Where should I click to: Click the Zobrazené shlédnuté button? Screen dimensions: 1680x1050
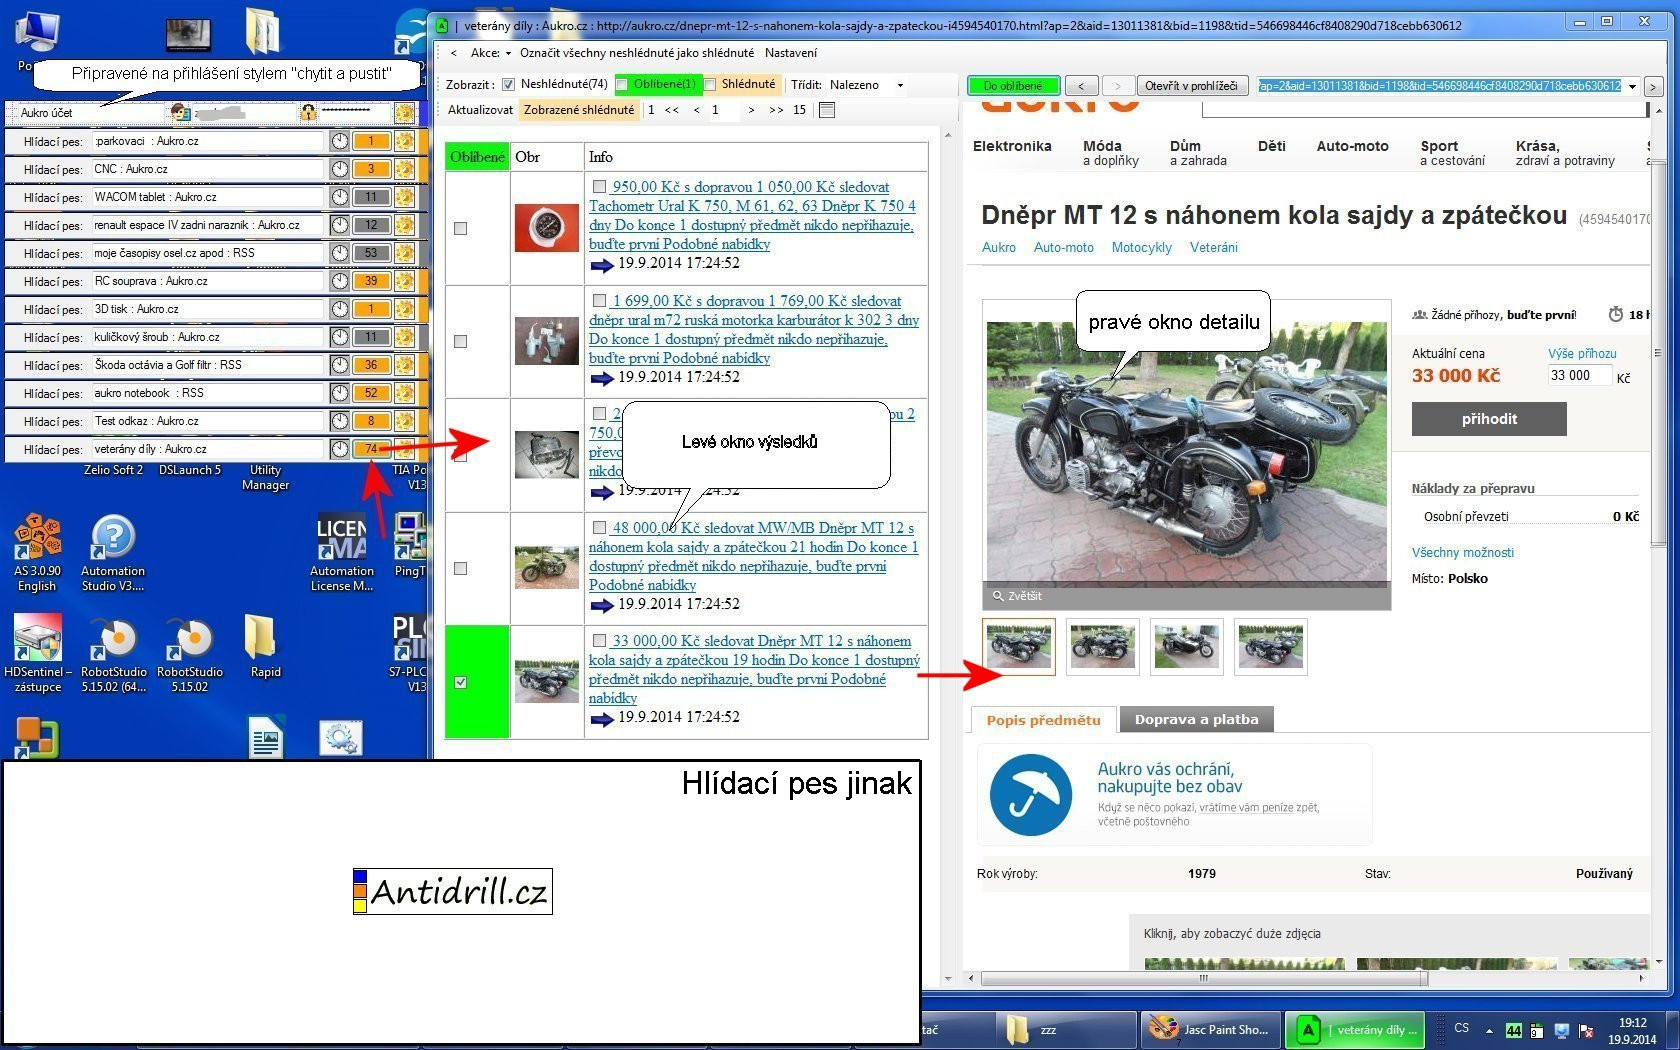[578, 110]
